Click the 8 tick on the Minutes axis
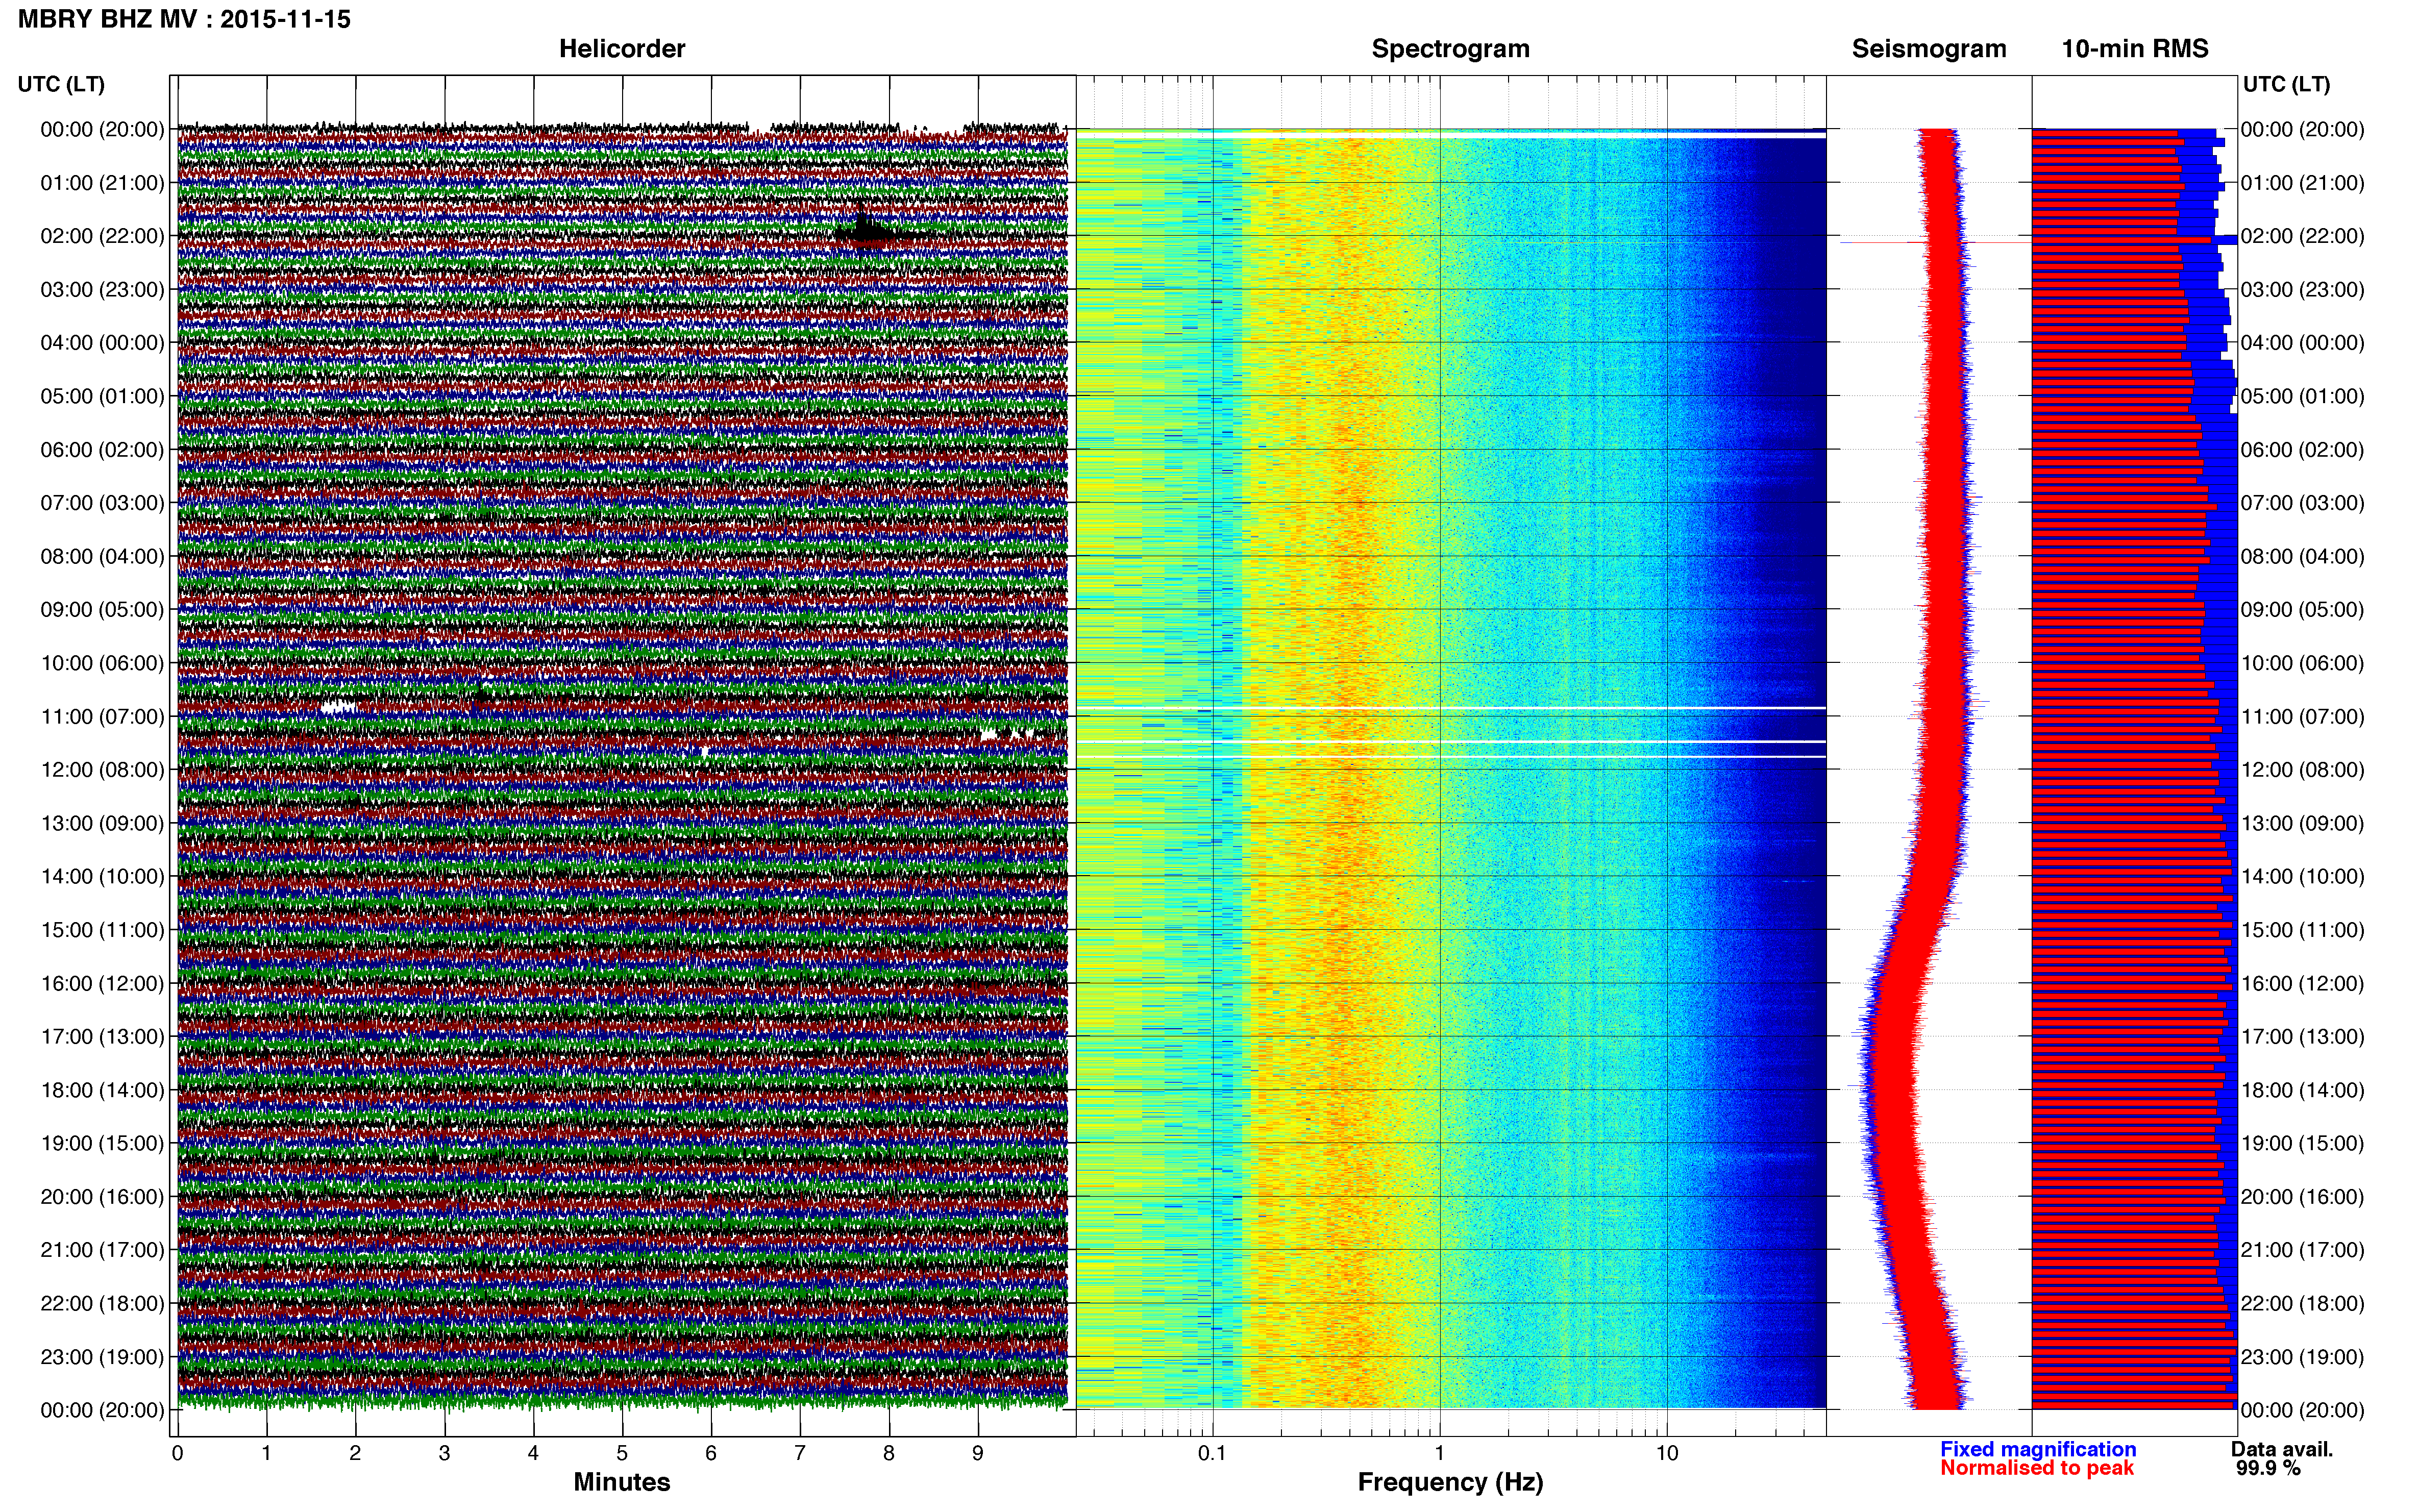Image resolution: width=2419 pixels, height=1512 pixels. click(889, 1454)
